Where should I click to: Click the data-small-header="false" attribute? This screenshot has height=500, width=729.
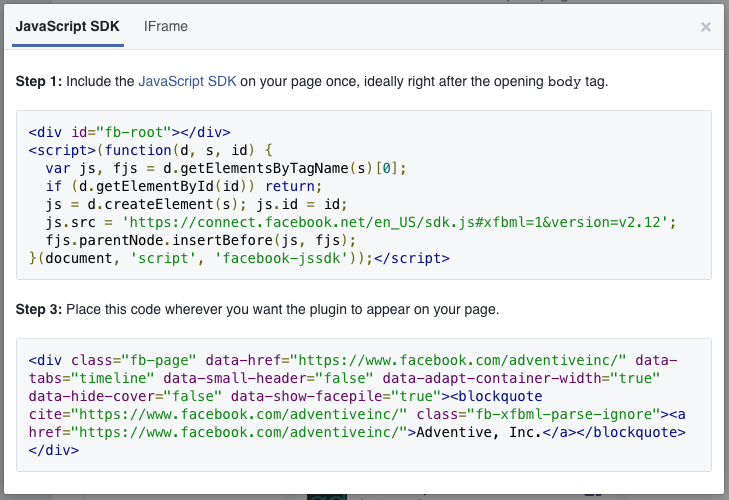[268, 378]
